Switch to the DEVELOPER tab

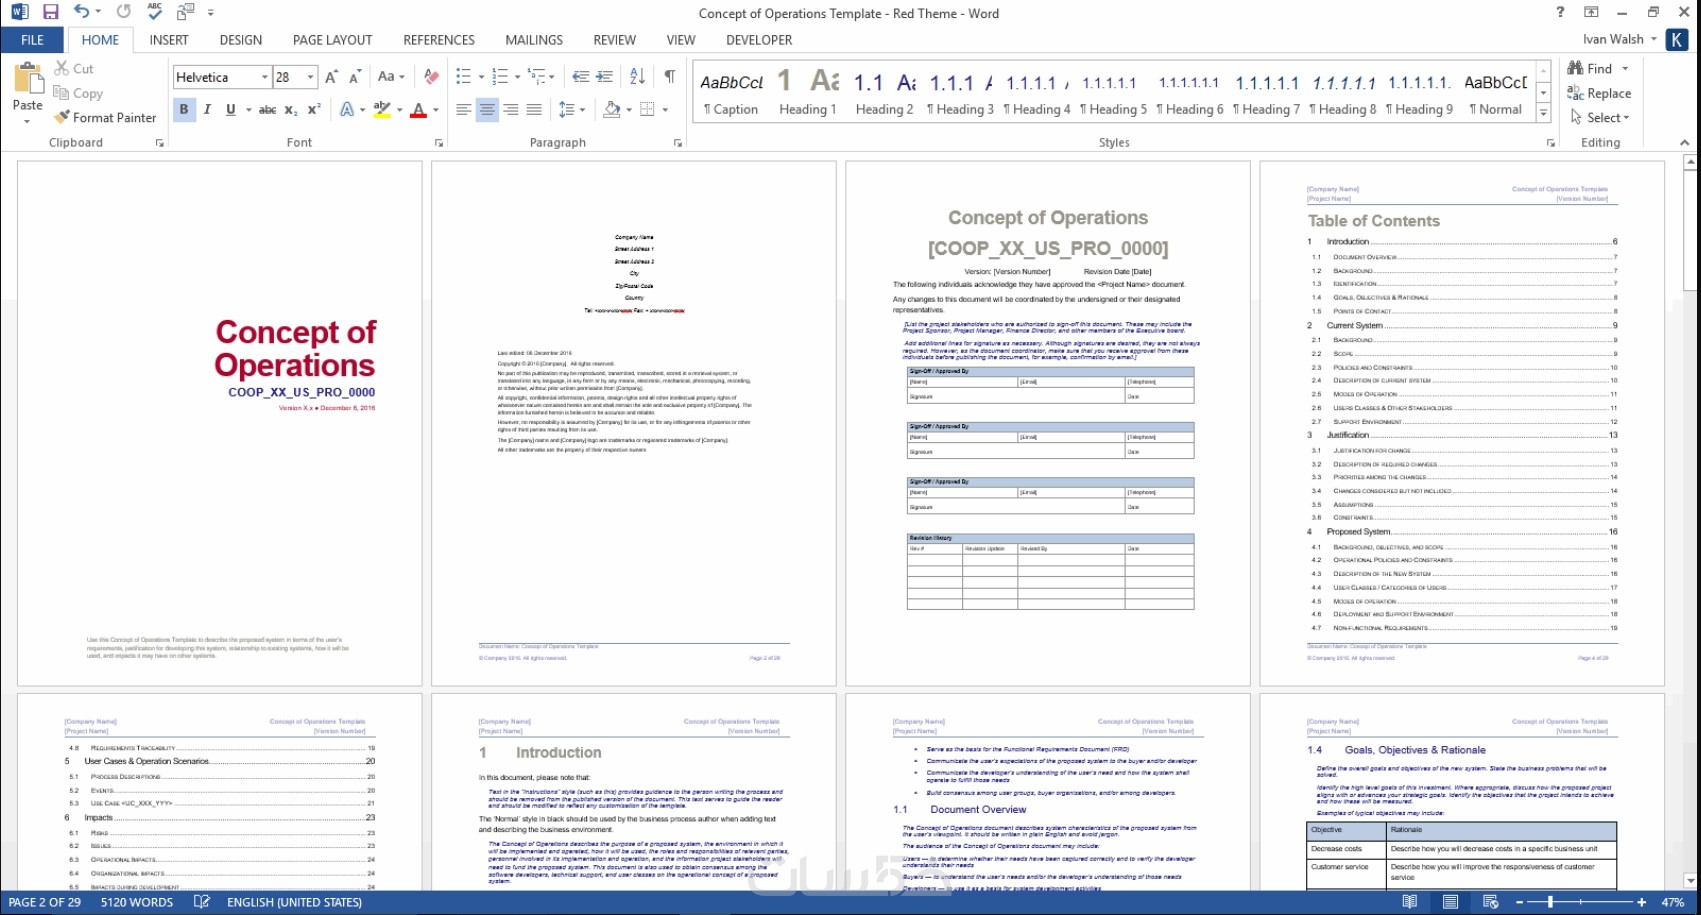tap(759, 40)
